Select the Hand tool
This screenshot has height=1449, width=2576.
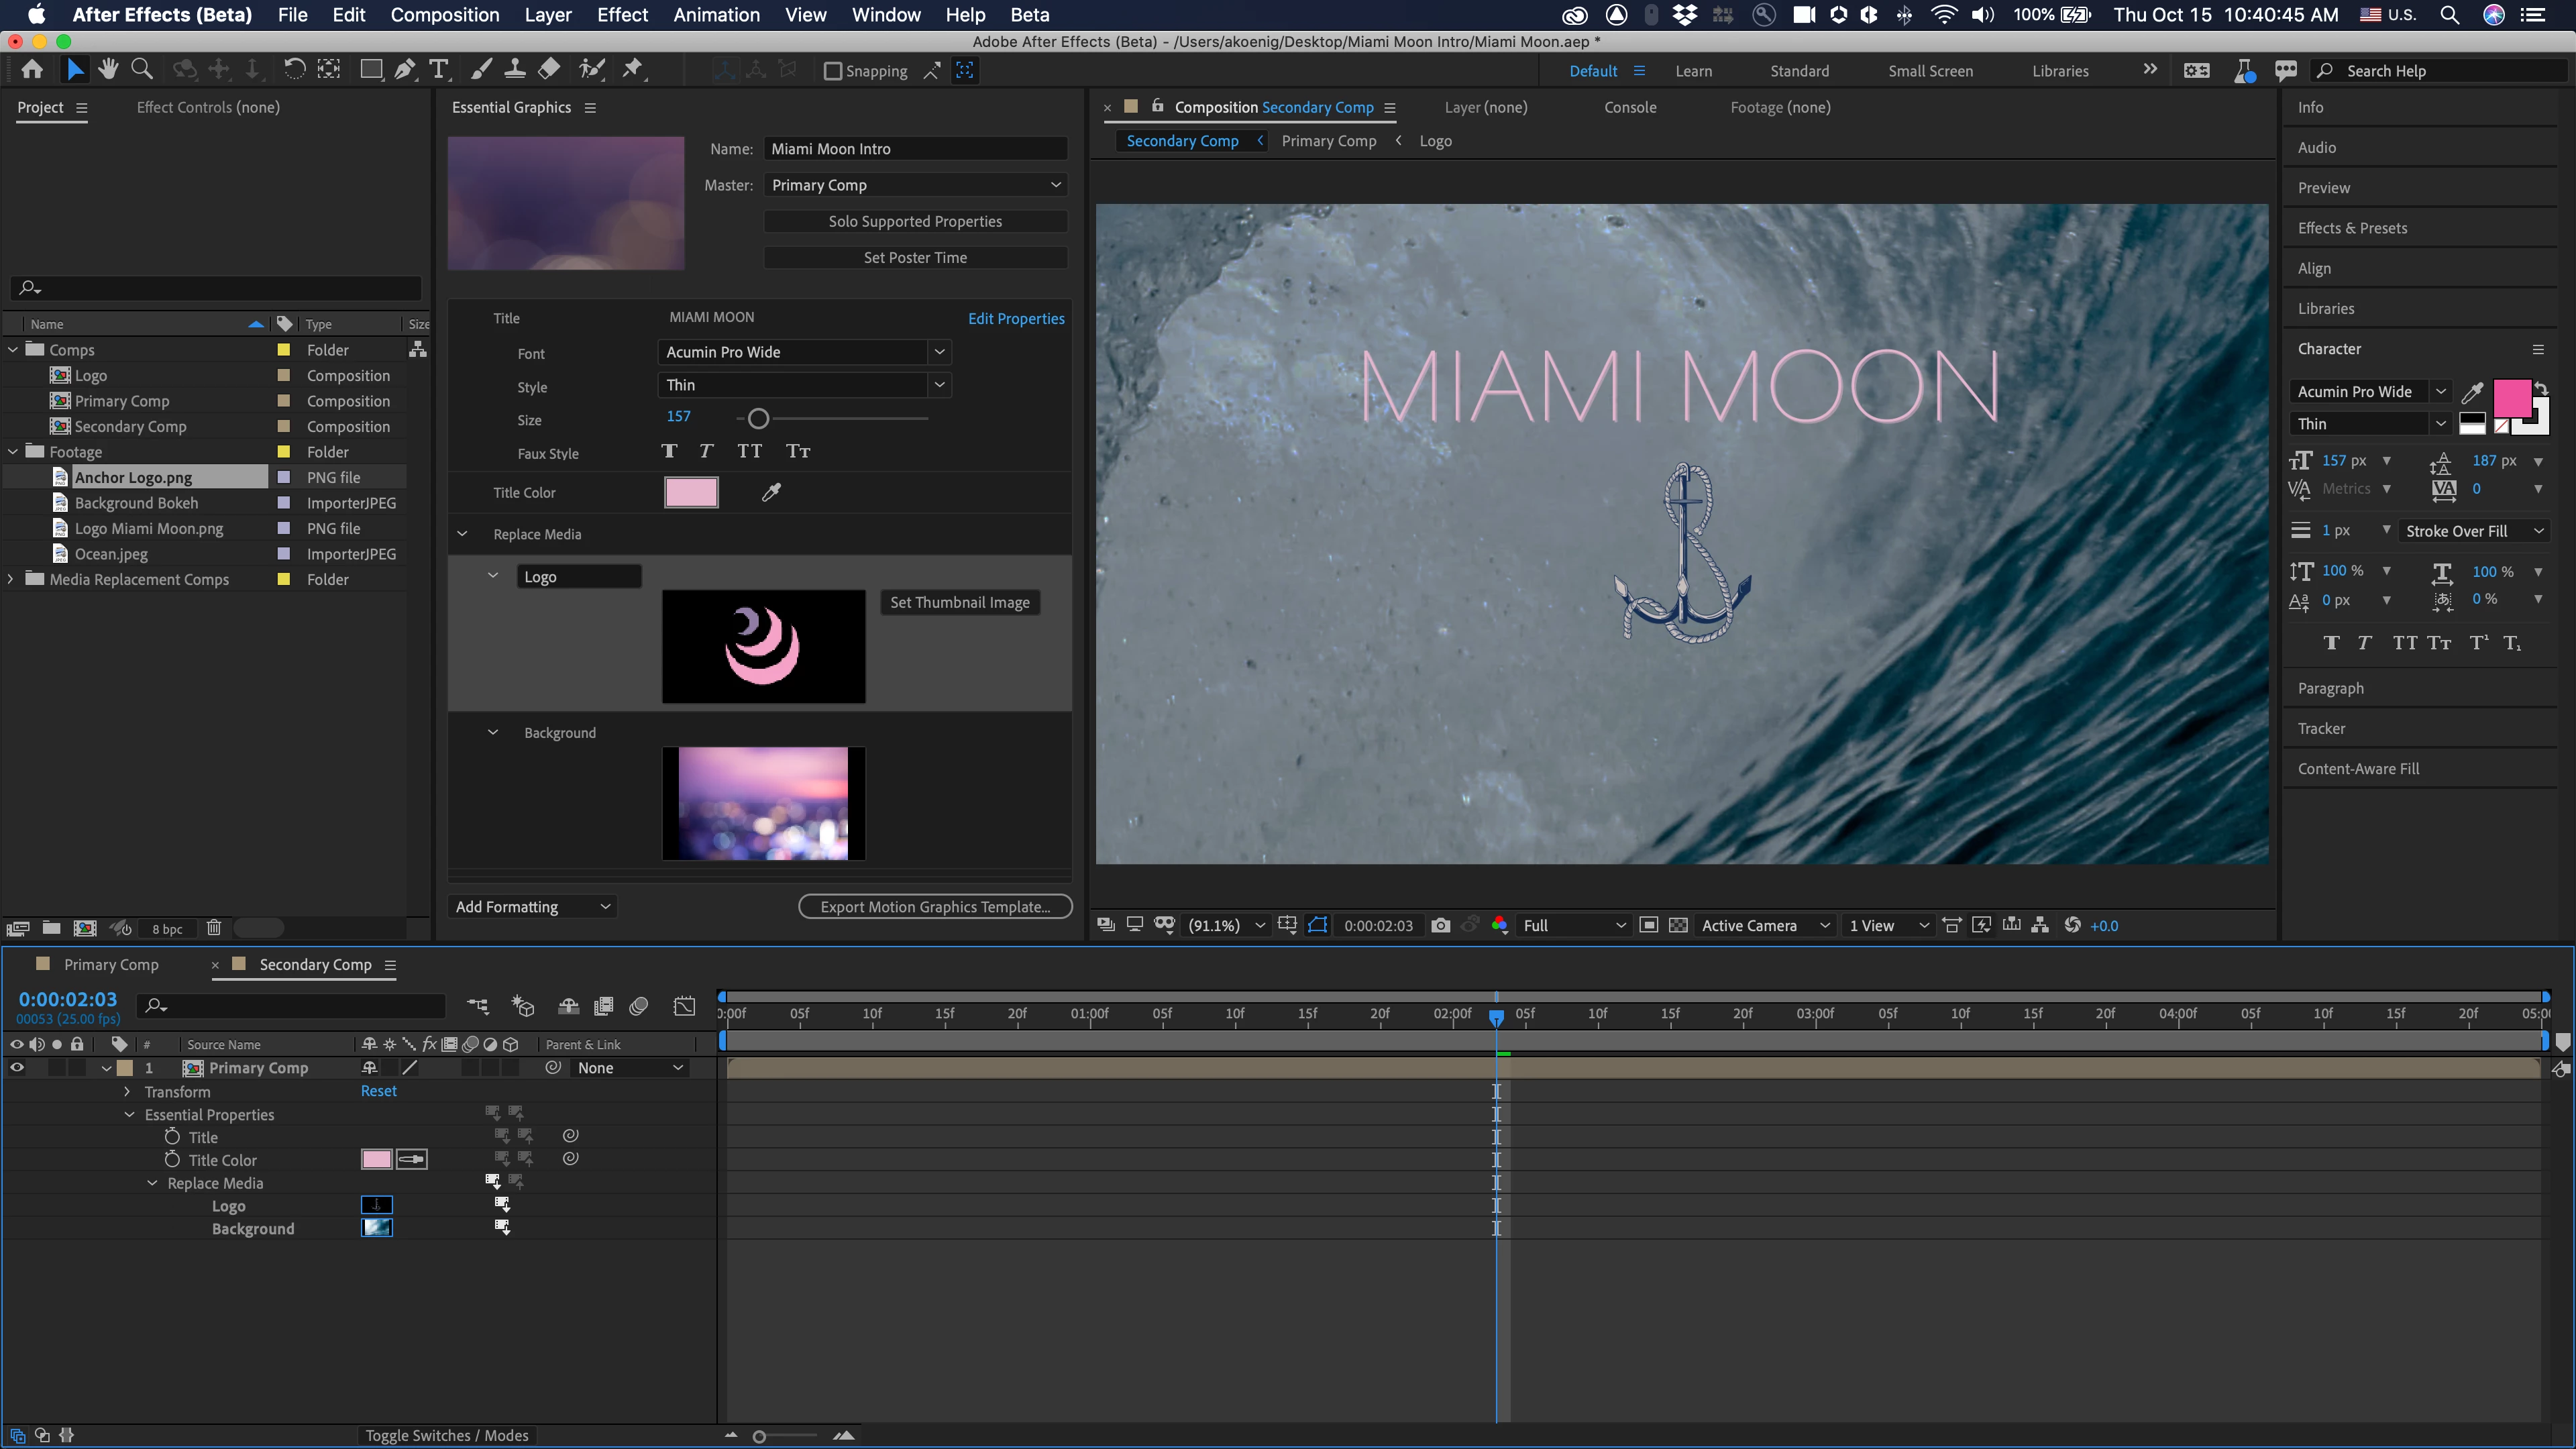pyautogui.click(x=108, y=70)
